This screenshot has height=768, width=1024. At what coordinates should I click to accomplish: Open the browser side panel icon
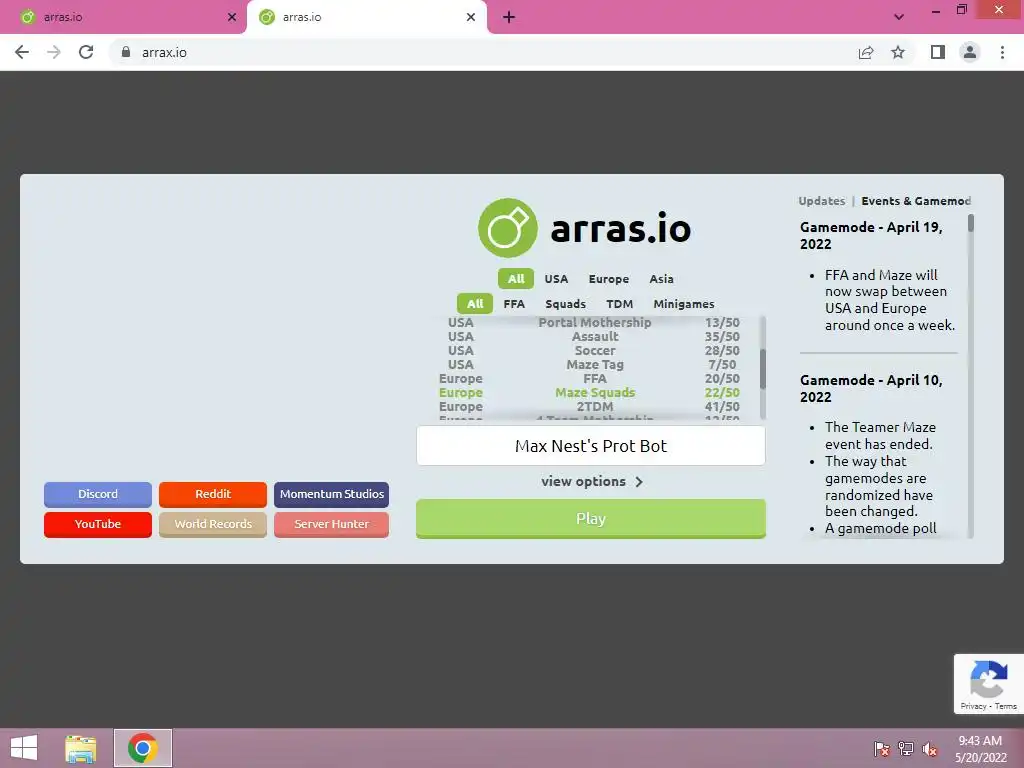pos(938,52)
